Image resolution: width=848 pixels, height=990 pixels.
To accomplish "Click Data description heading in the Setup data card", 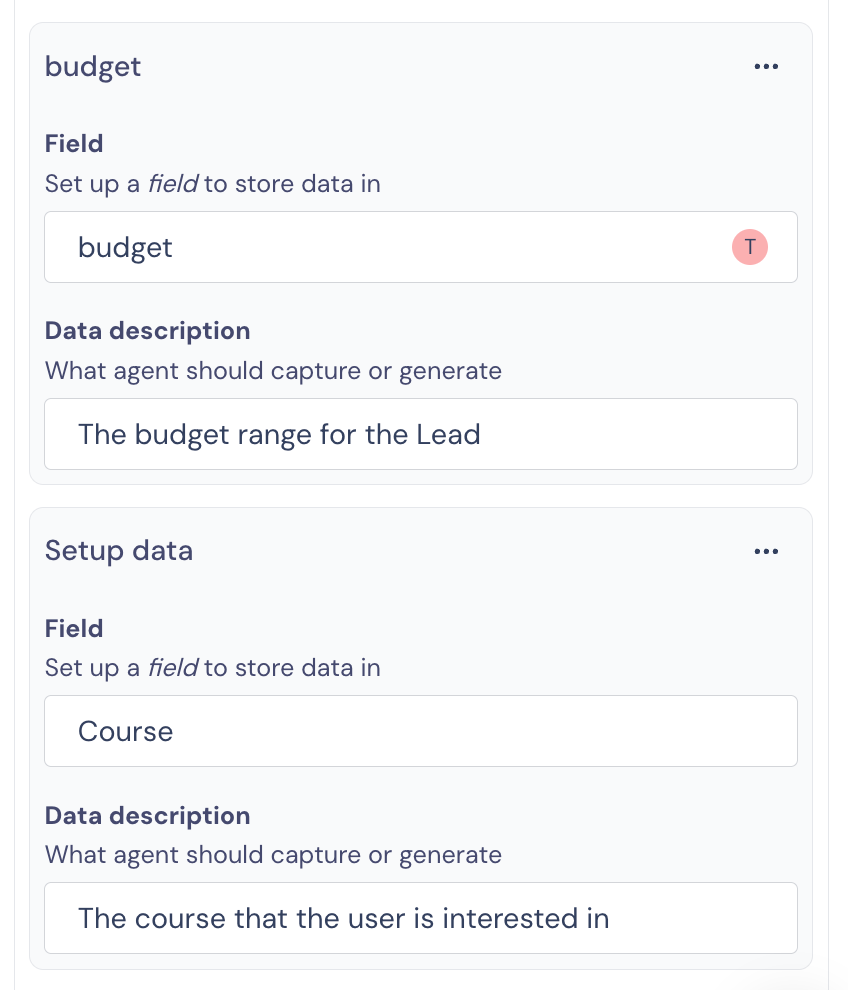I will click(147, 816).
